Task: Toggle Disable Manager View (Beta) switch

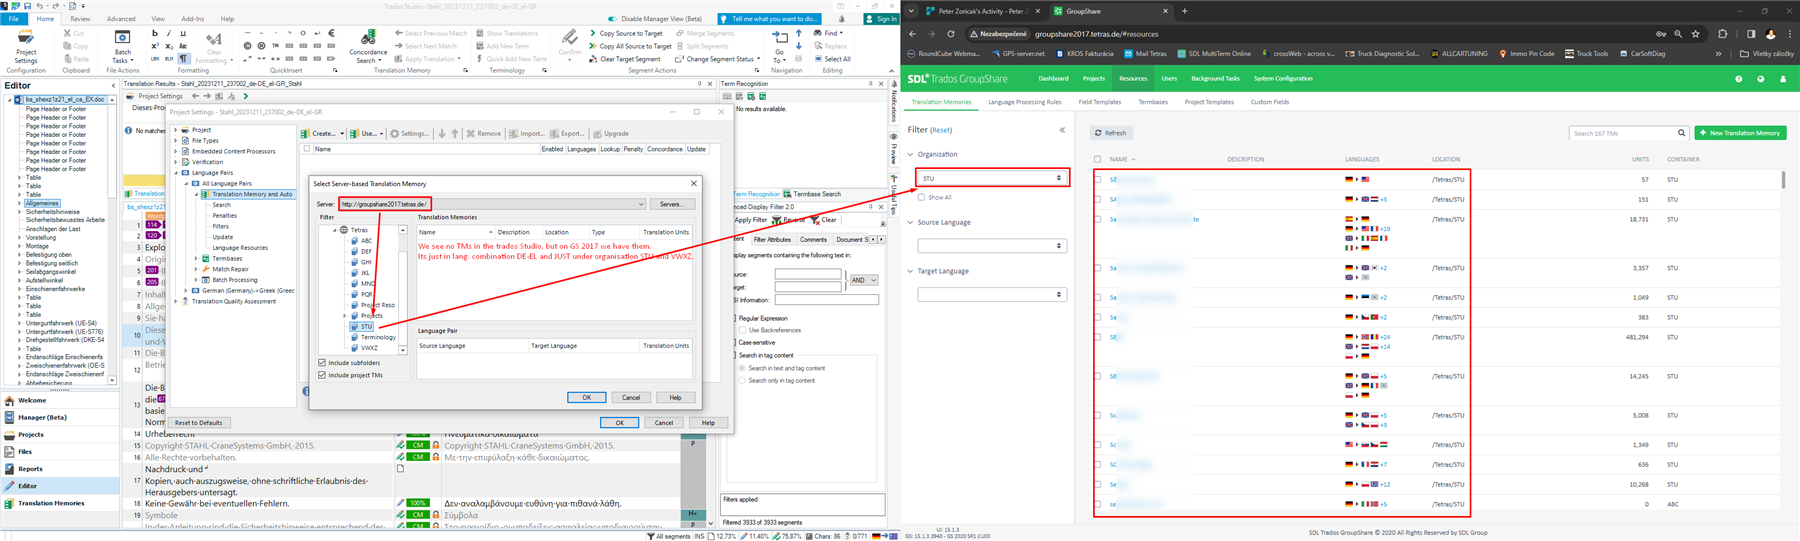Action: [x=610, y=19]
